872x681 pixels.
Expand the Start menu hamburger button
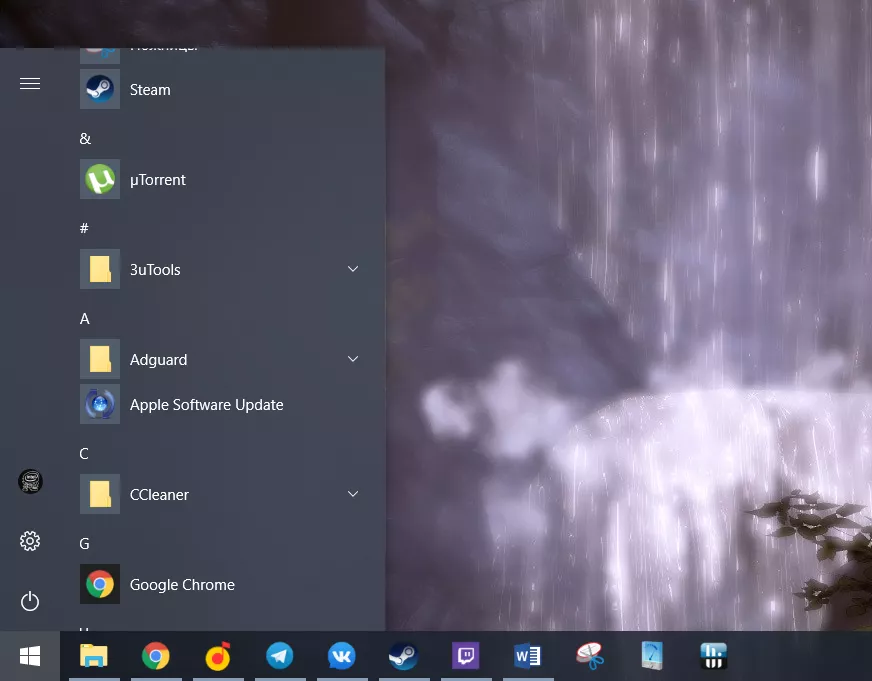pyautogui.click(x=30, y=83)
